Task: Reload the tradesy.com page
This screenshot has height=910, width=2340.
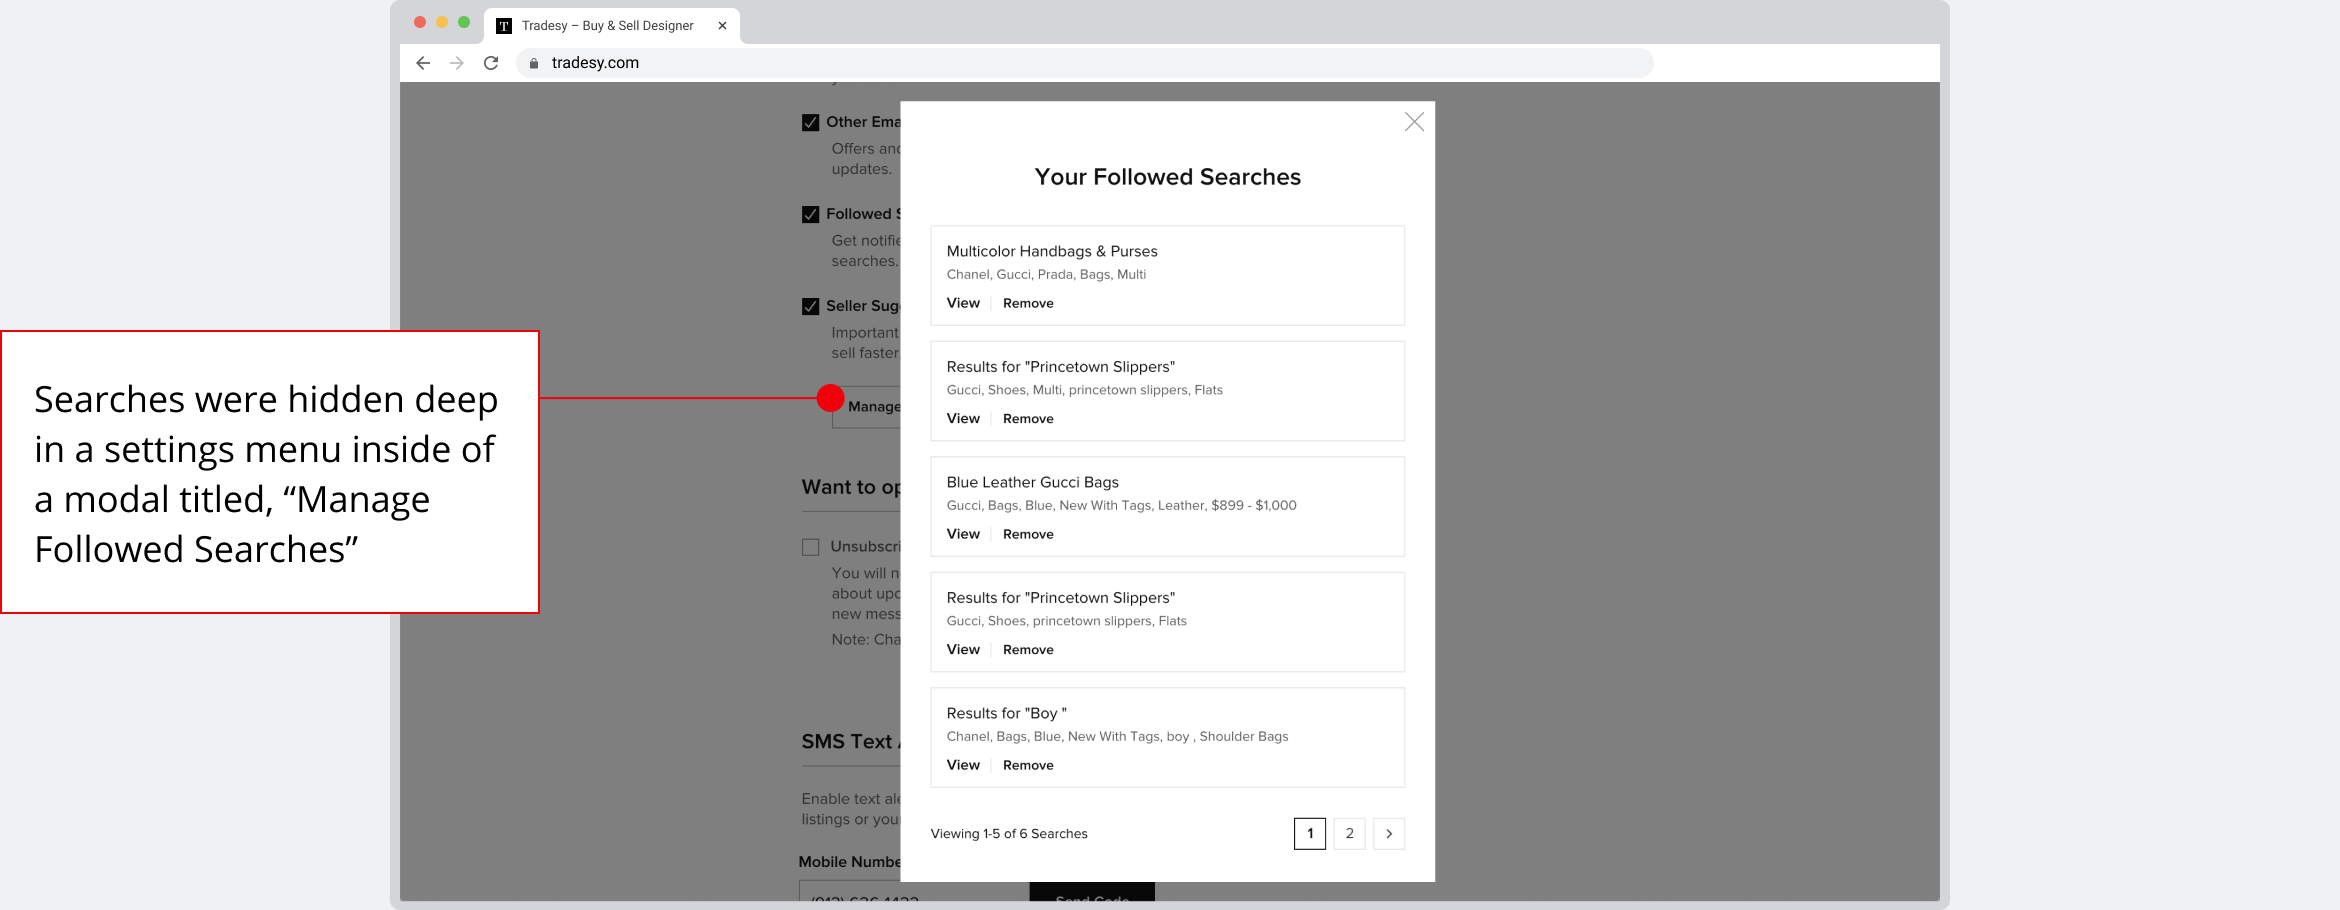Action: pos(491,63)
